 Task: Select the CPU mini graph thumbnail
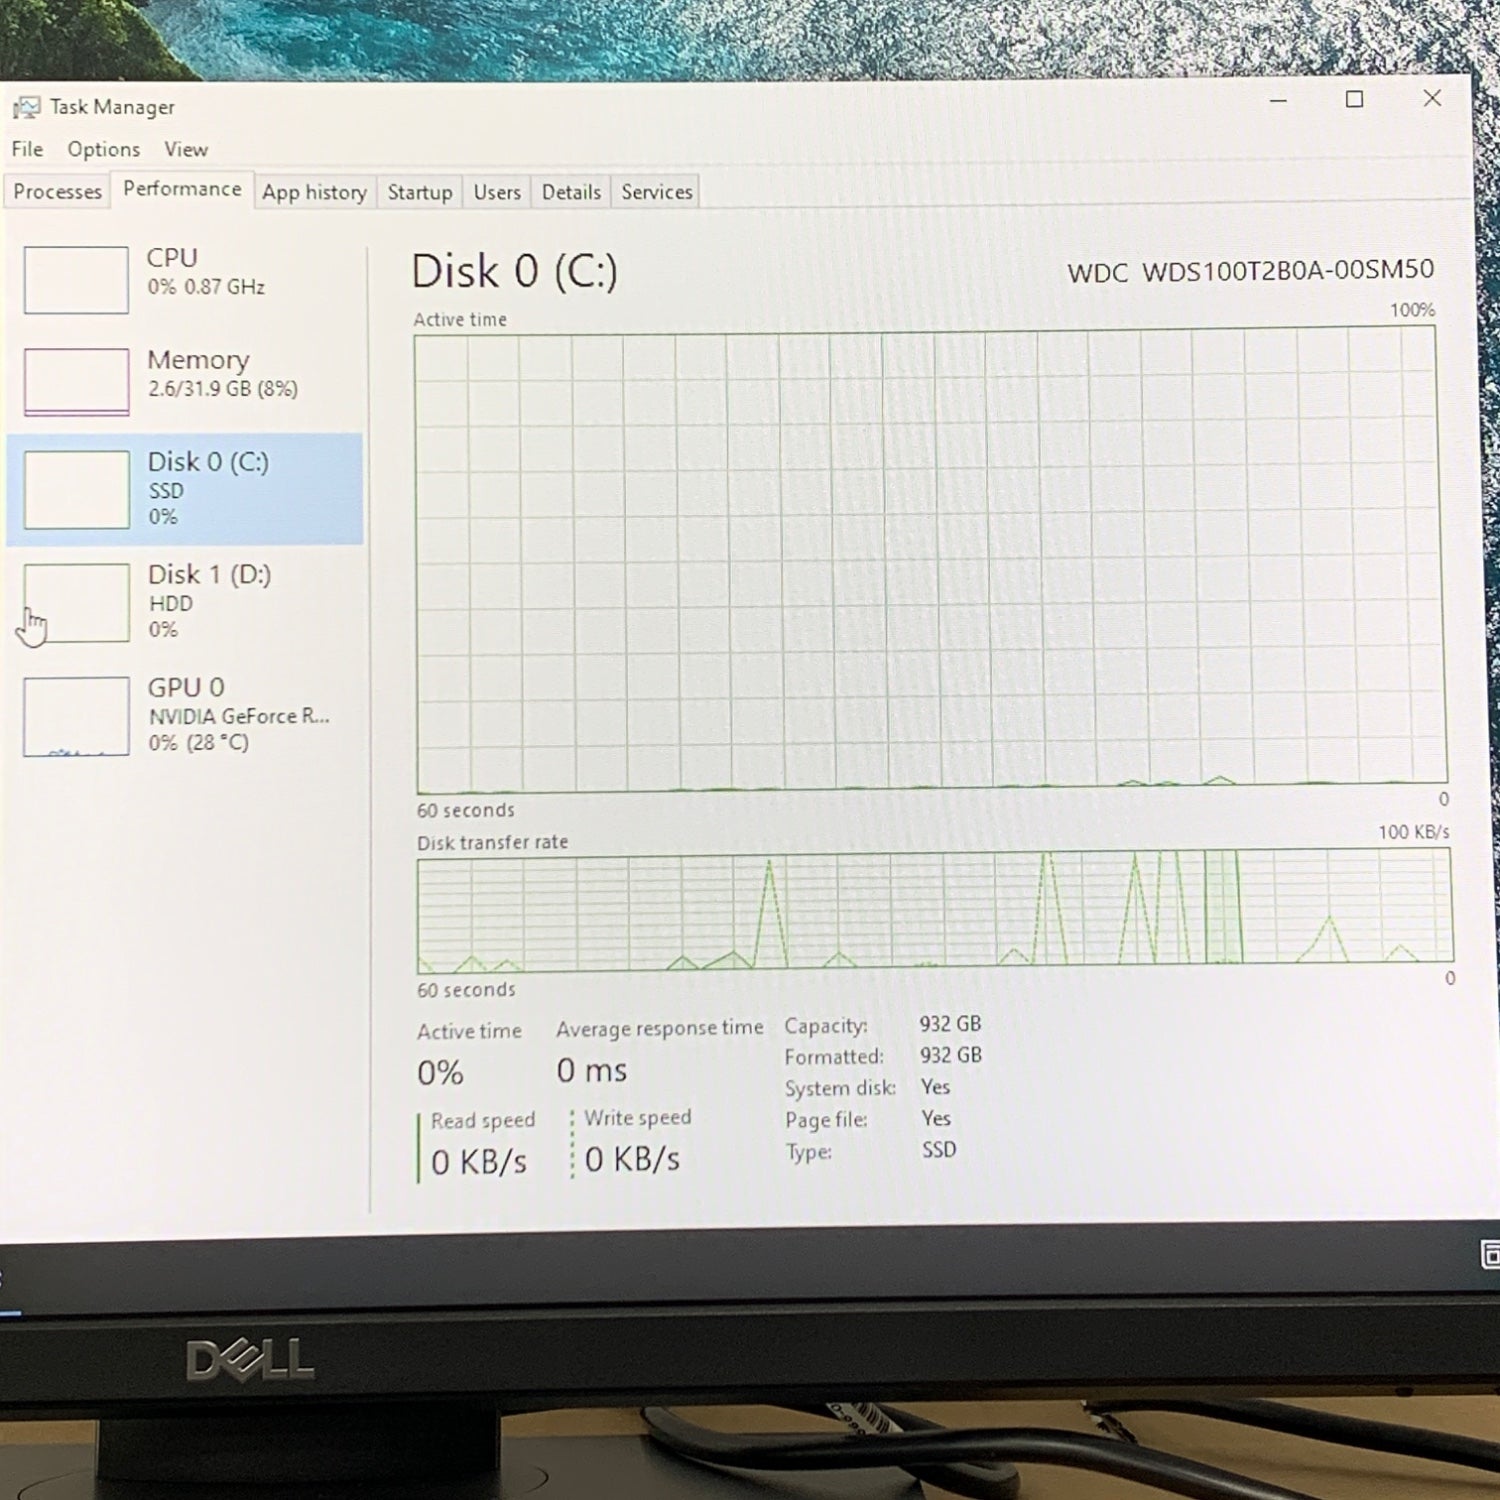click(76, 280)
